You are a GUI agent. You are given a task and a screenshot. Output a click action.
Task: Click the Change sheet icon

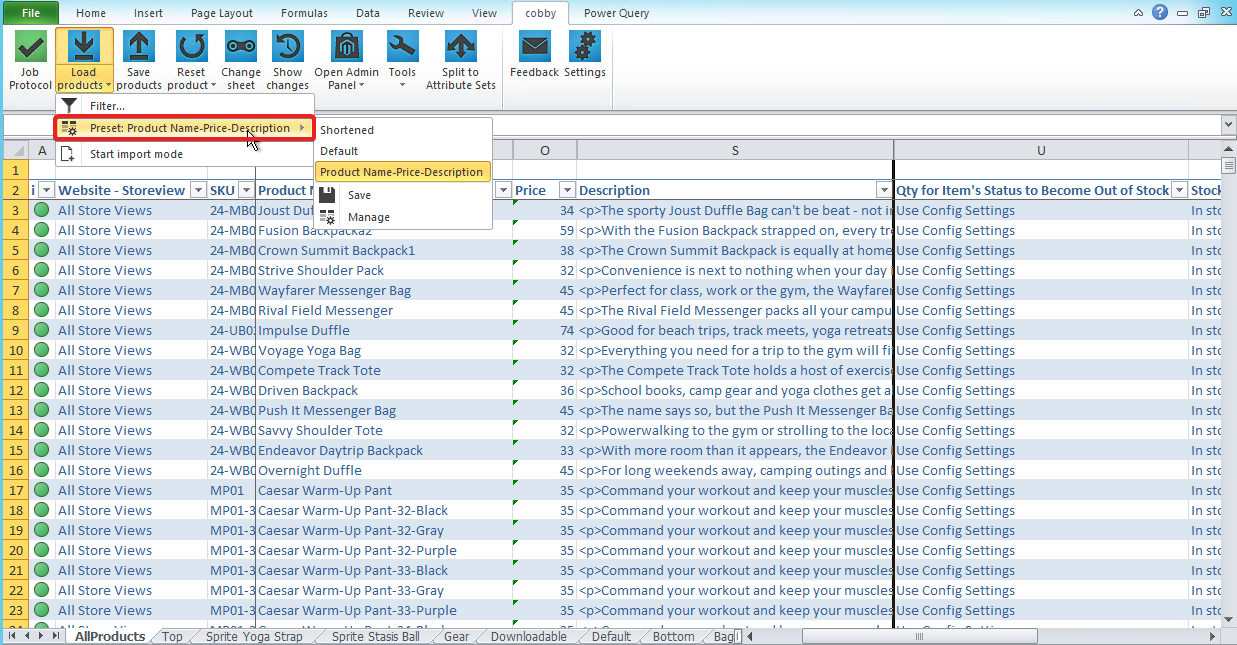click(241, 47)
